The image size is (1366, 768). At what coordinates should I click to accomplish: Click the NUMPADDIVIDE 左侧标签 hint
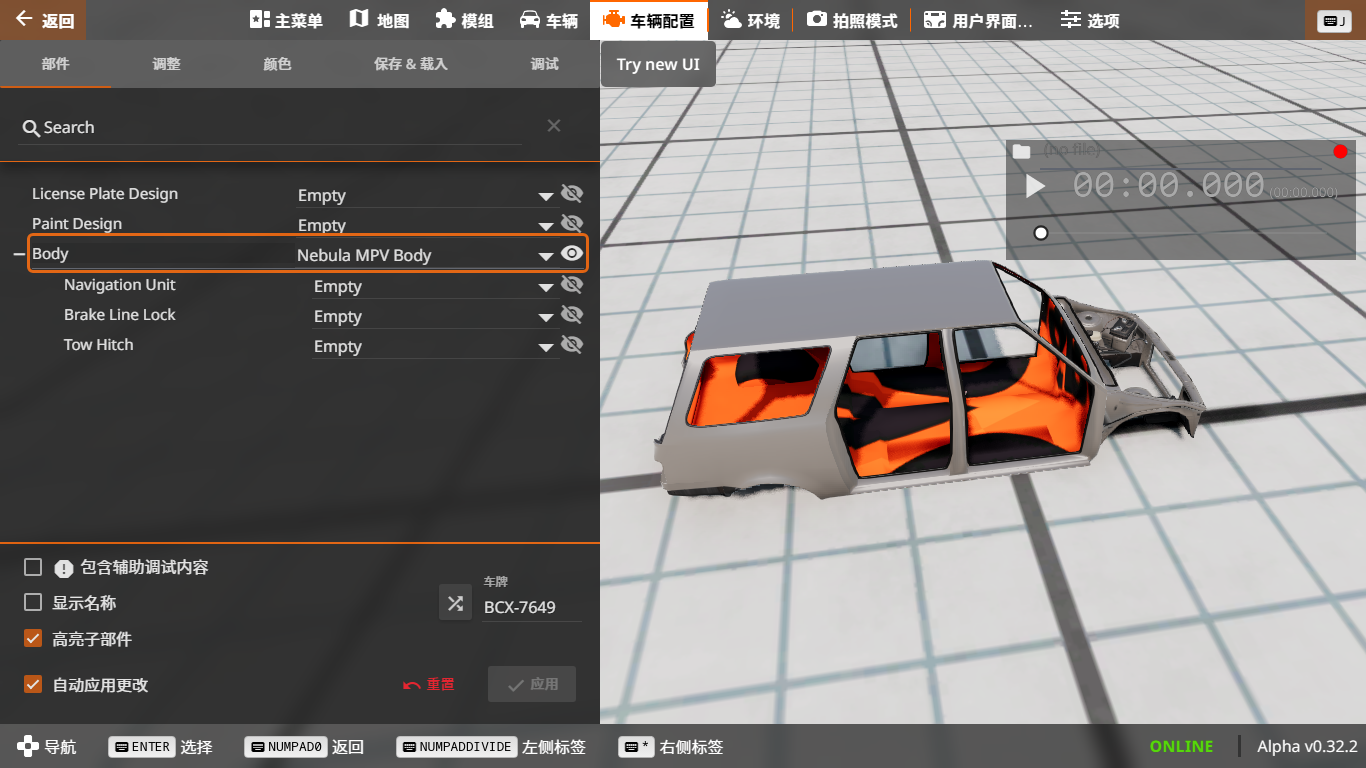[491, 746]
